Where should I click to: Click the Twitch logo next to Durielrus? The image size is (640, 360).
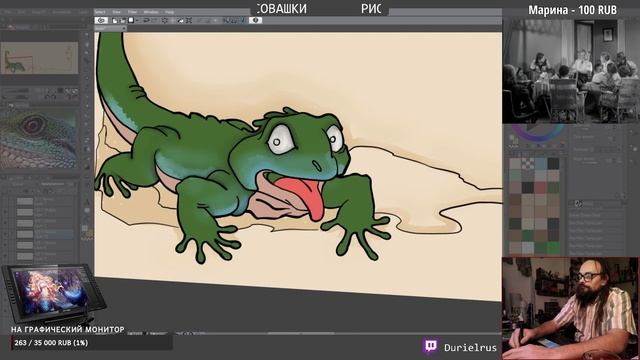coord(430,346)
